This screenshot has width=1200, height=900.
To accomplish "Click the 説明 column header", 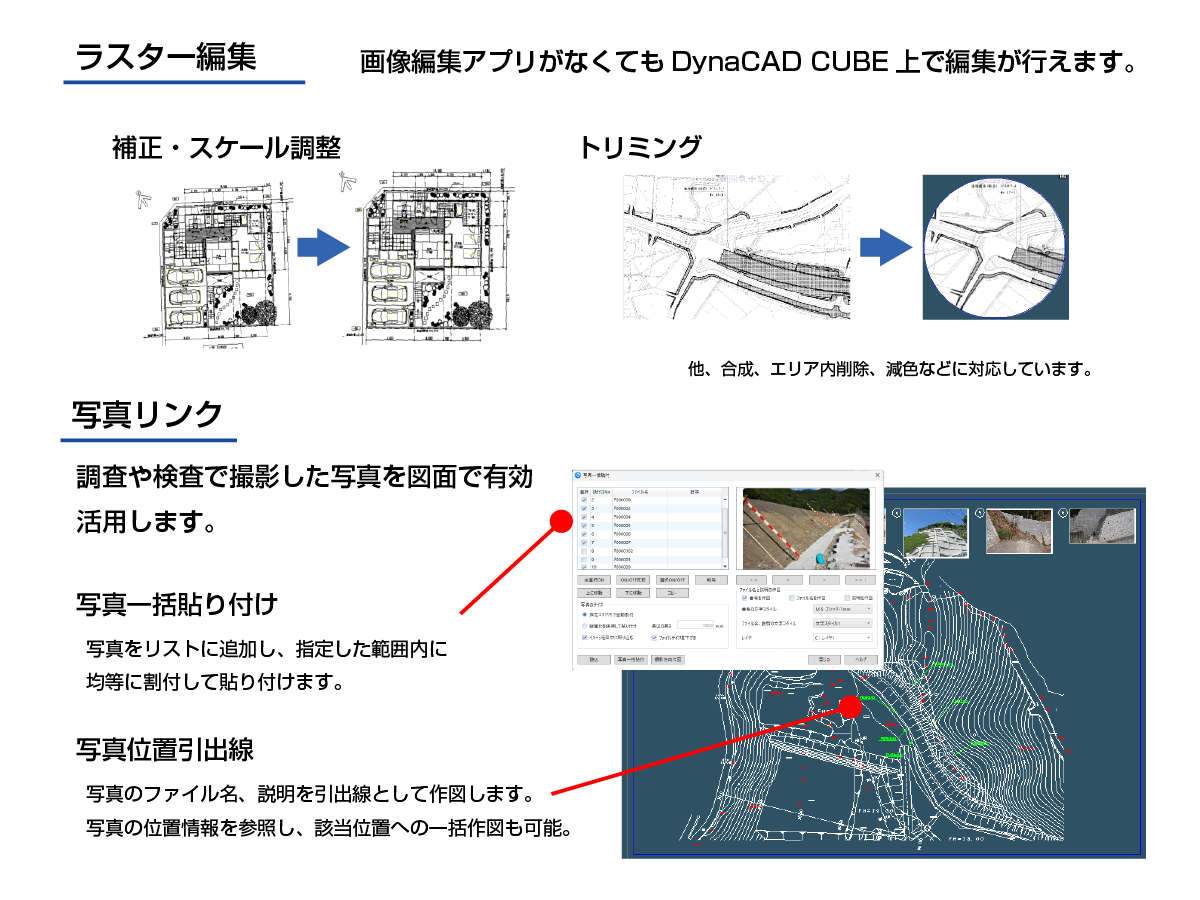I will click(692, 492).
